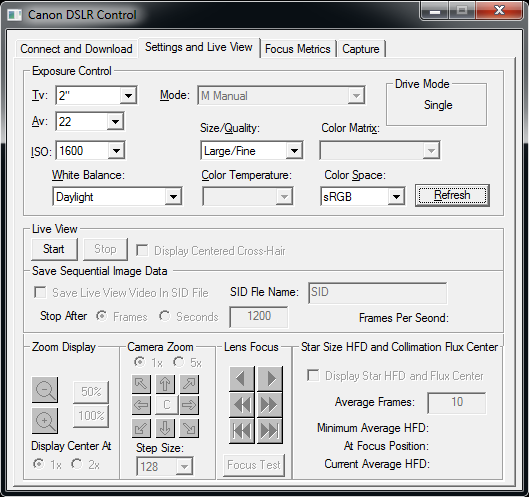Image resolution: width=529 pixels, height=497 pixels.
Task: Open the Focus Metrics tab
Action: pos(298,49)
